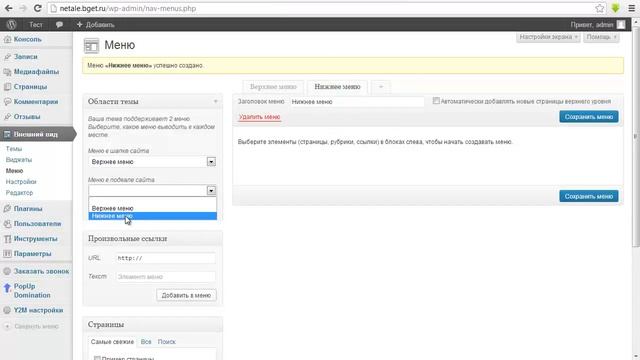Screen dimensions: 640x360
Task: Open the Меню в шапке сайта dropdown
Action: tap(152, 162)
